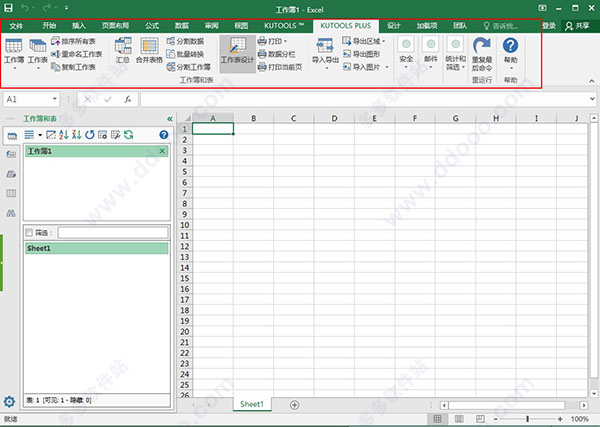Open the 汇总 tool
This screenshot has width=600, height=427.
pyautogui.click(x=123, y=50)
